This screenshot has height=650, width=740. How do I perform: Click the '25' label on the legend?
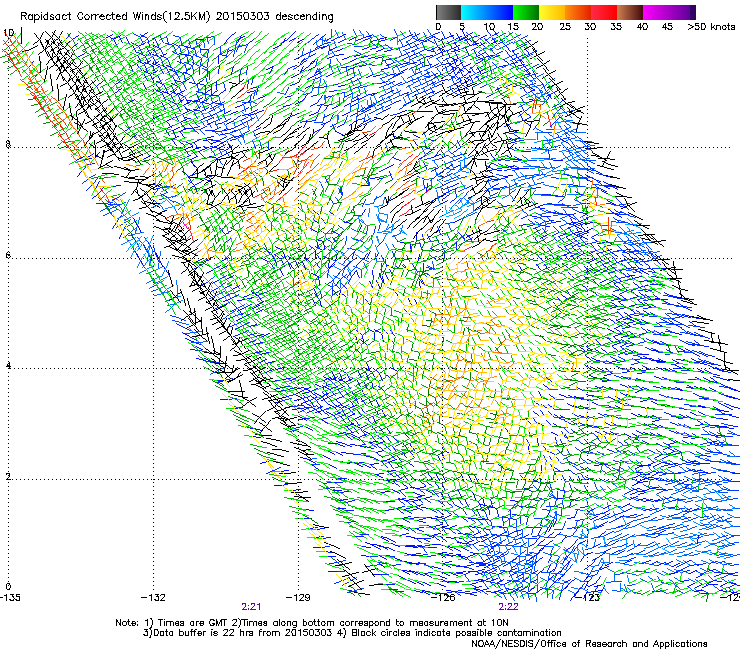(565, 27)
